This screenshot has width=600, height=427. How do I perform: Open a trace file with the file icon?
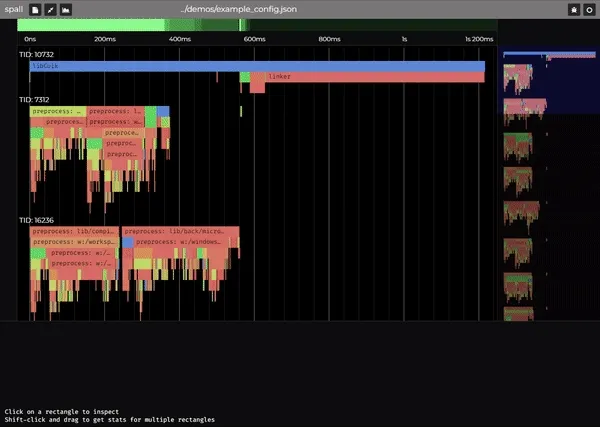(35, 10)
